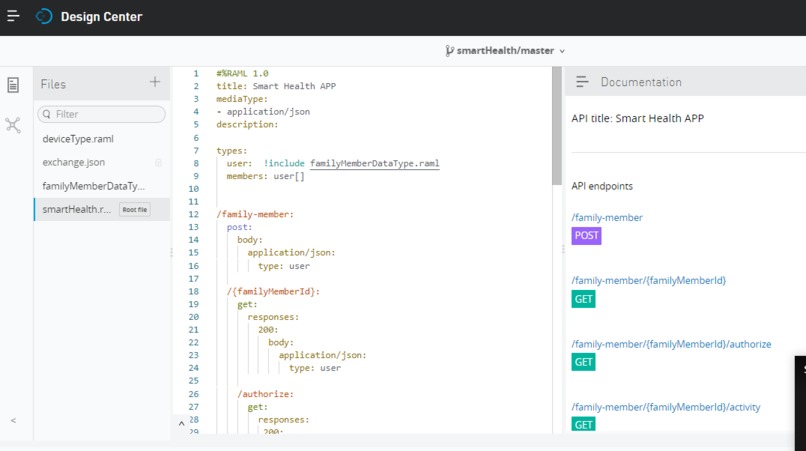Click '- application/json' on line 4
The width and height of the screenshot is (806, 451).
263,112
